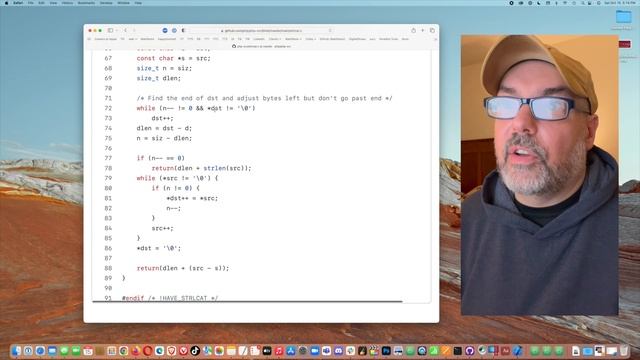This screenshot has height=360, width=640.
Task: Open the Apple menu
Action: click(7, 3)
